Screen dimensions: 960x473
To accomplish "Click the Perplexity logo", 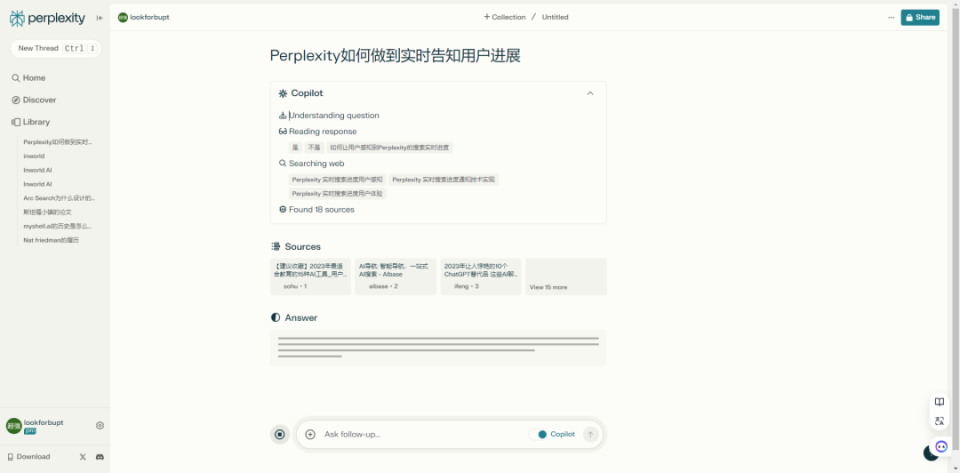I will [47, 18].
